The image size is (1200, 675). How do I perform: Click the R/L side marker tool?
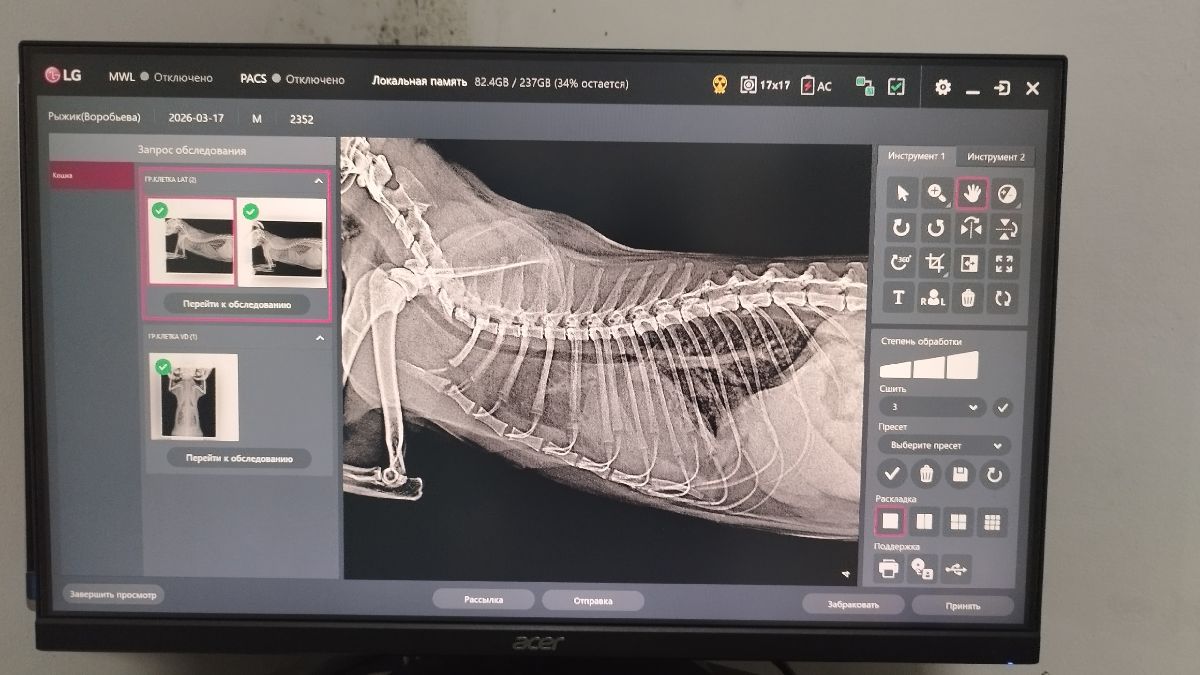(x=935, y=297)
